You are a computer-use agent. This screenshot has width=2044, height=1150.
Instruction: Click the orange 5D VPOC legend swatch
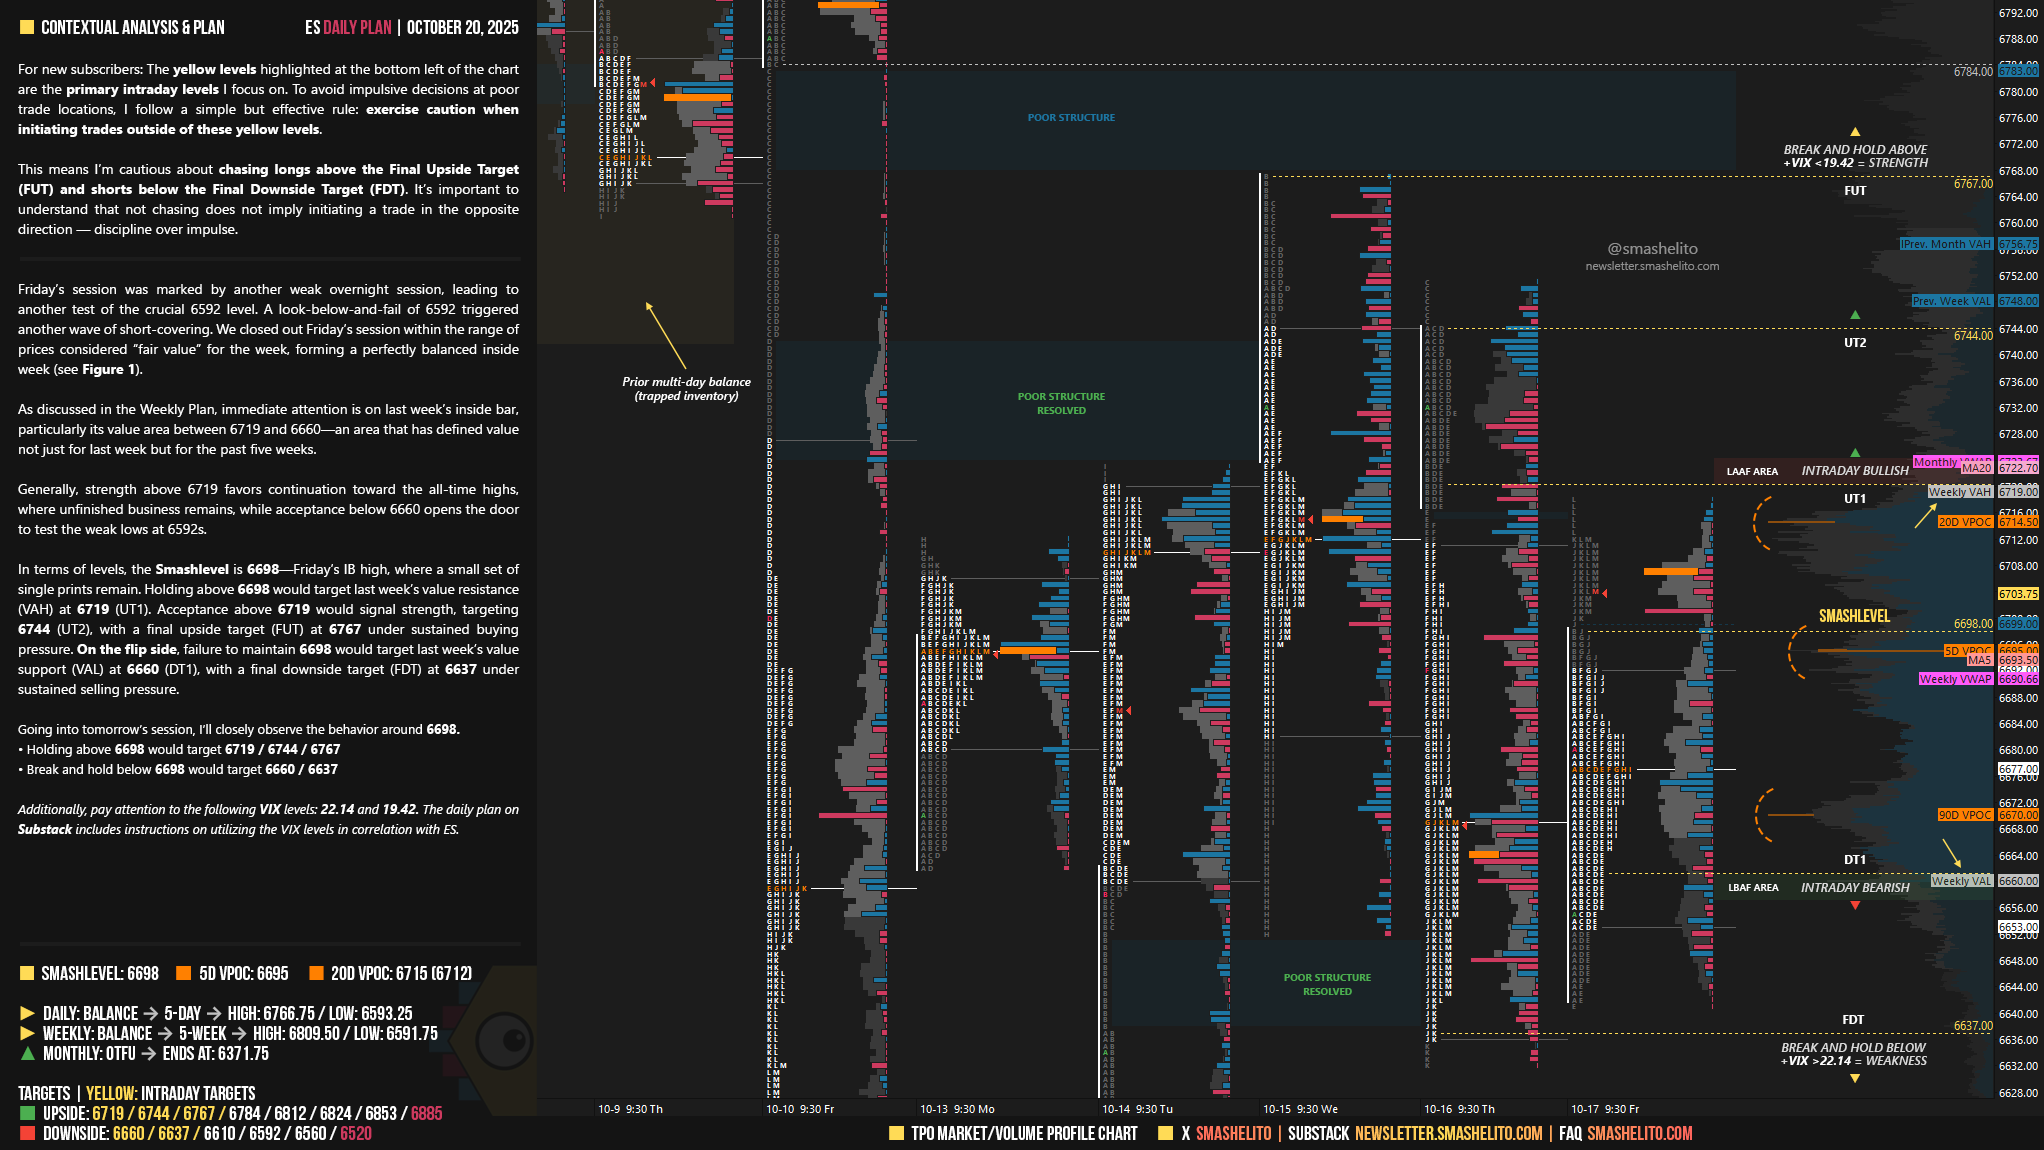pos(183,973)
